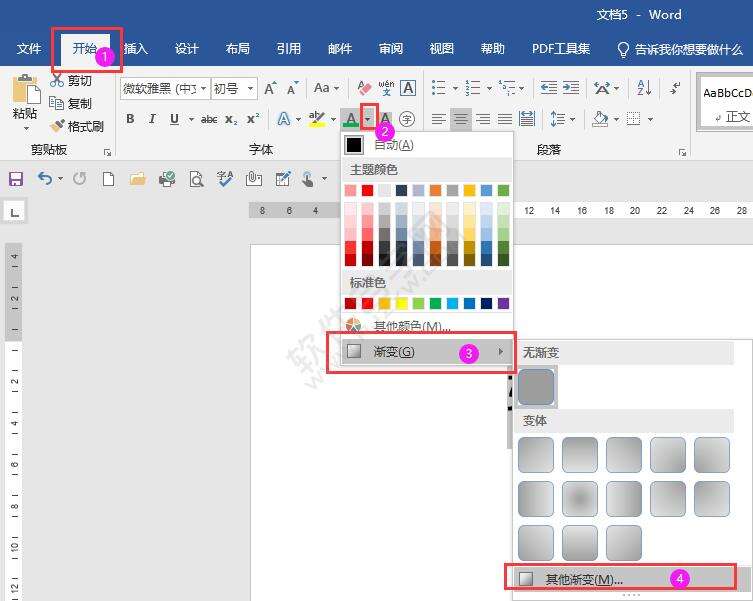The image size is (753, 601).
Task: Expand the font color dropdown arrow
Action: pos(368,119)
